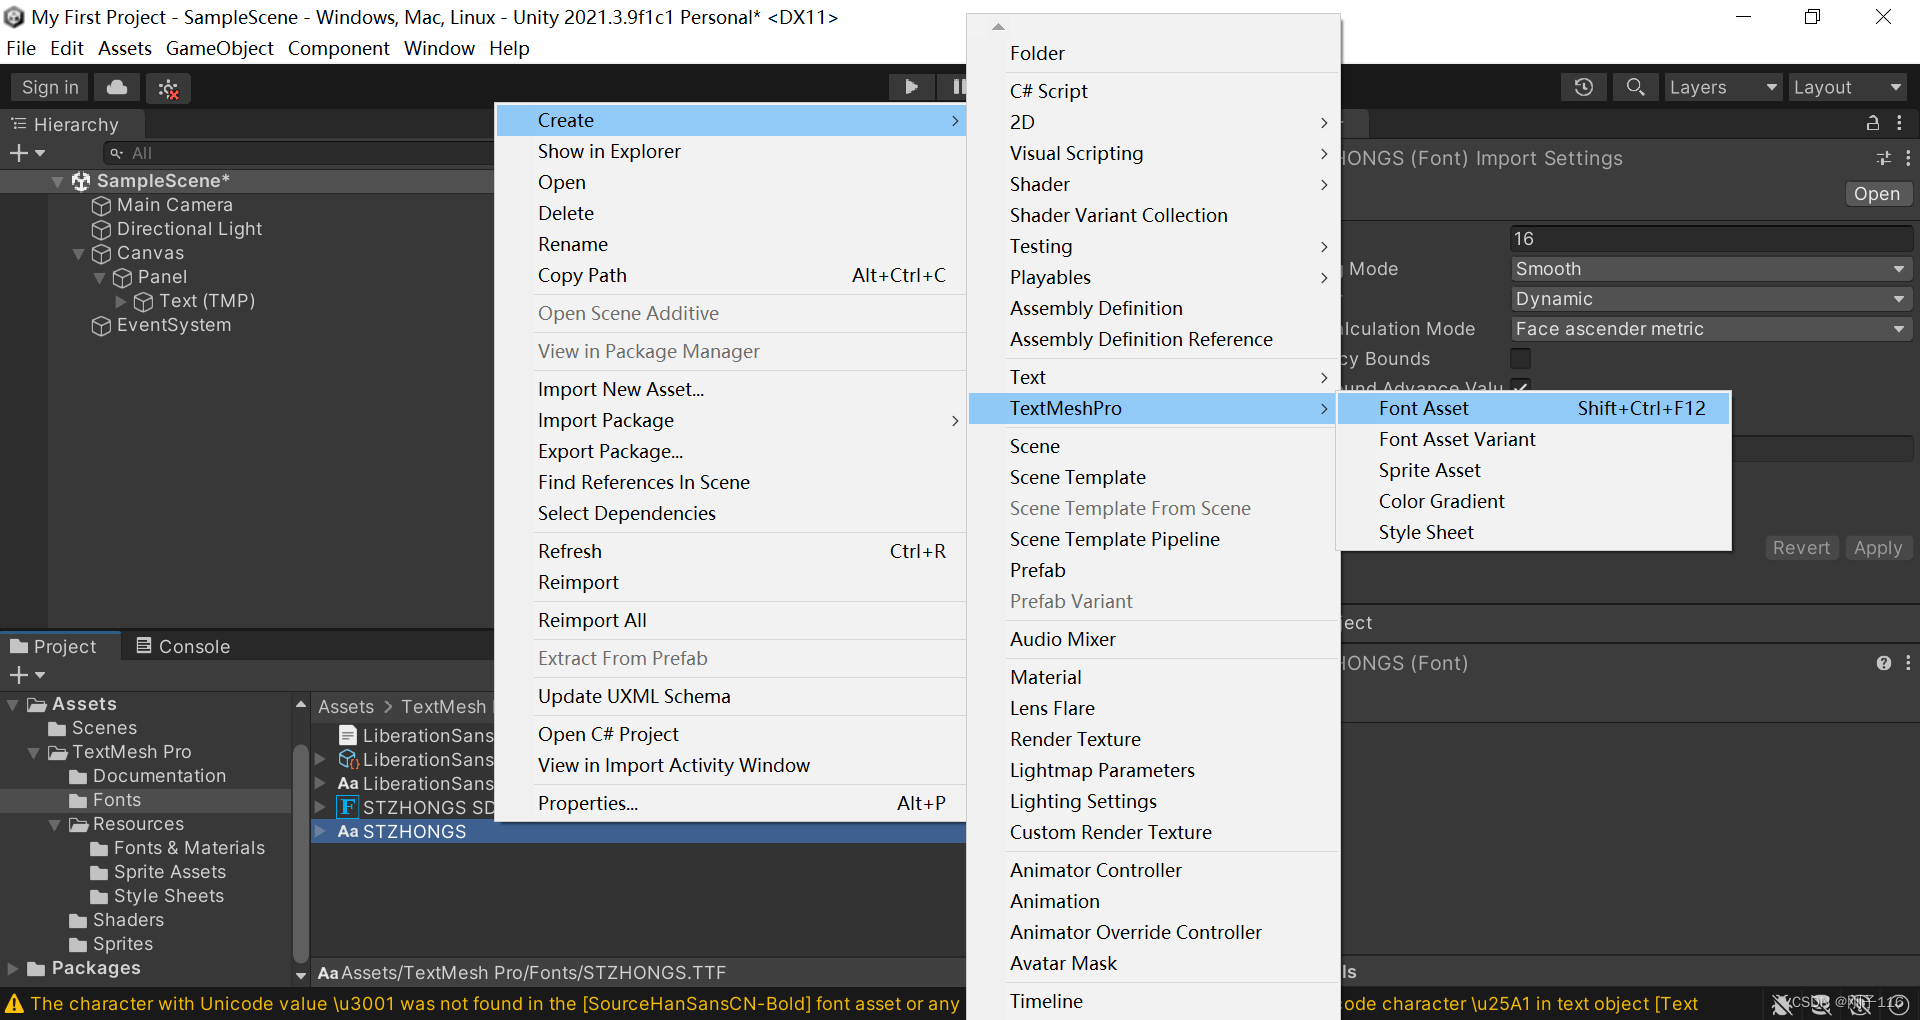Viewport: 1920px width, 1020px height.
Task: Select the Shaders folder icon
Action: pos(78,920)
